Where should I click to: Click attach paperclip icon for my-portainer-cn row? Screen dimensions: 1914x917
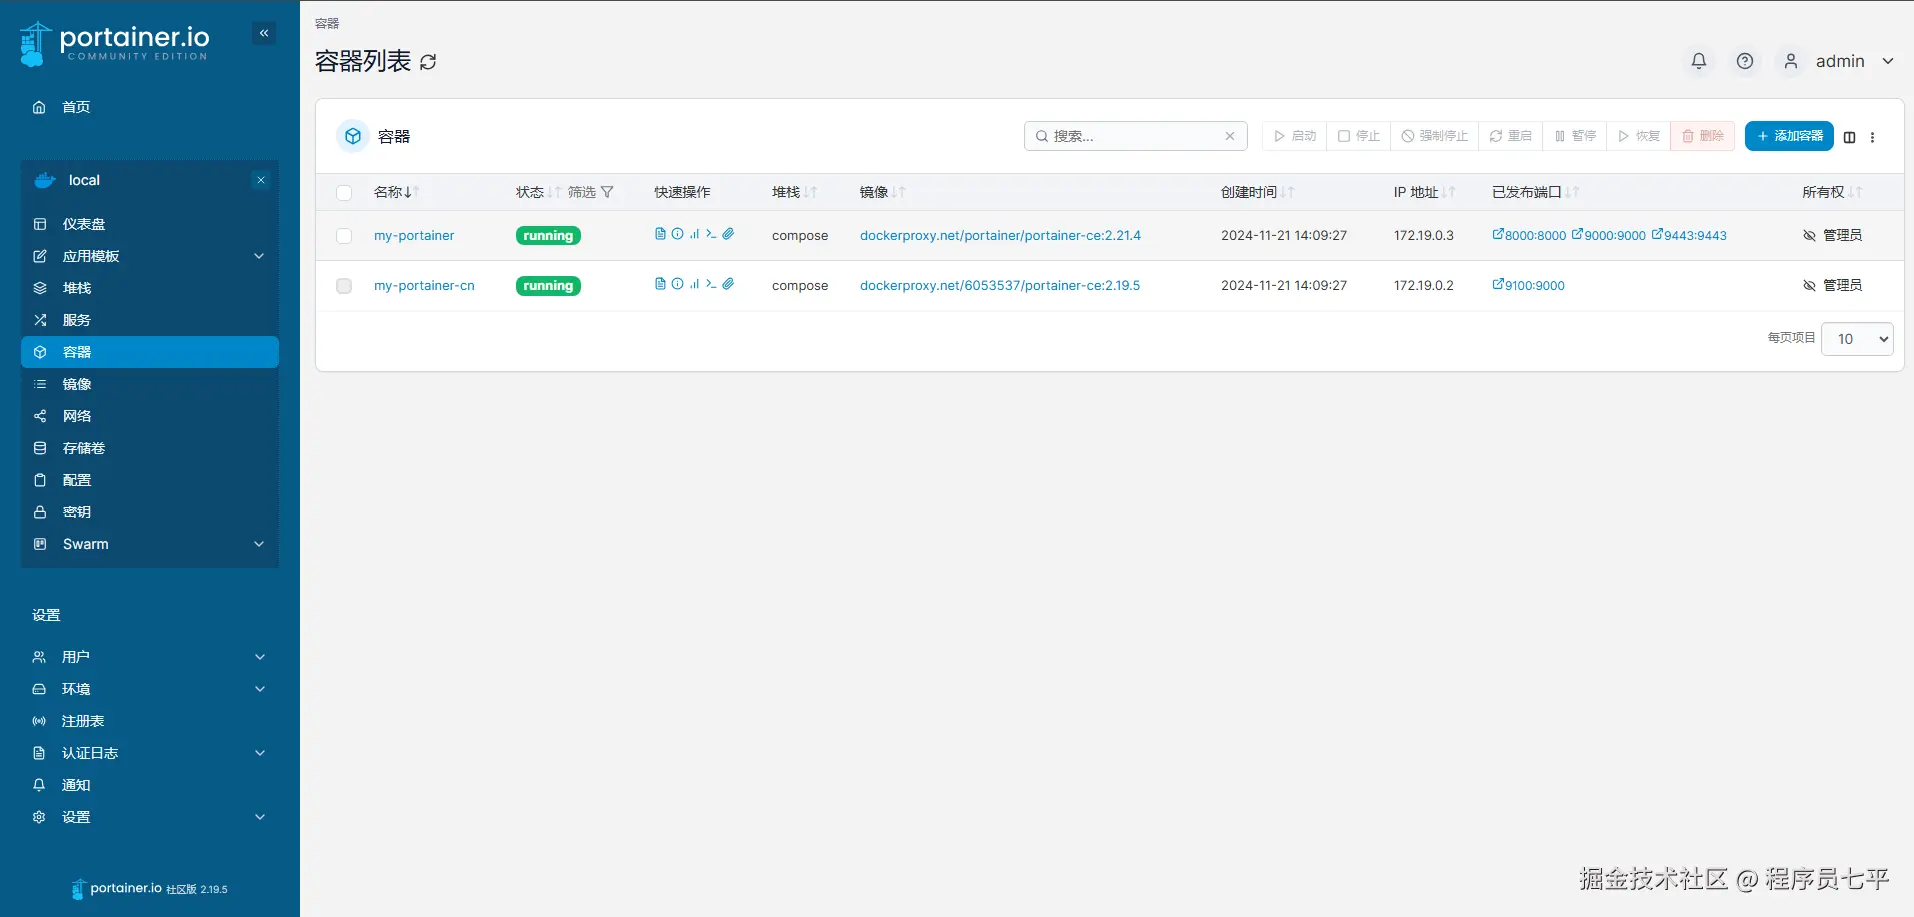pyautogui.click(x=728, y=284)
